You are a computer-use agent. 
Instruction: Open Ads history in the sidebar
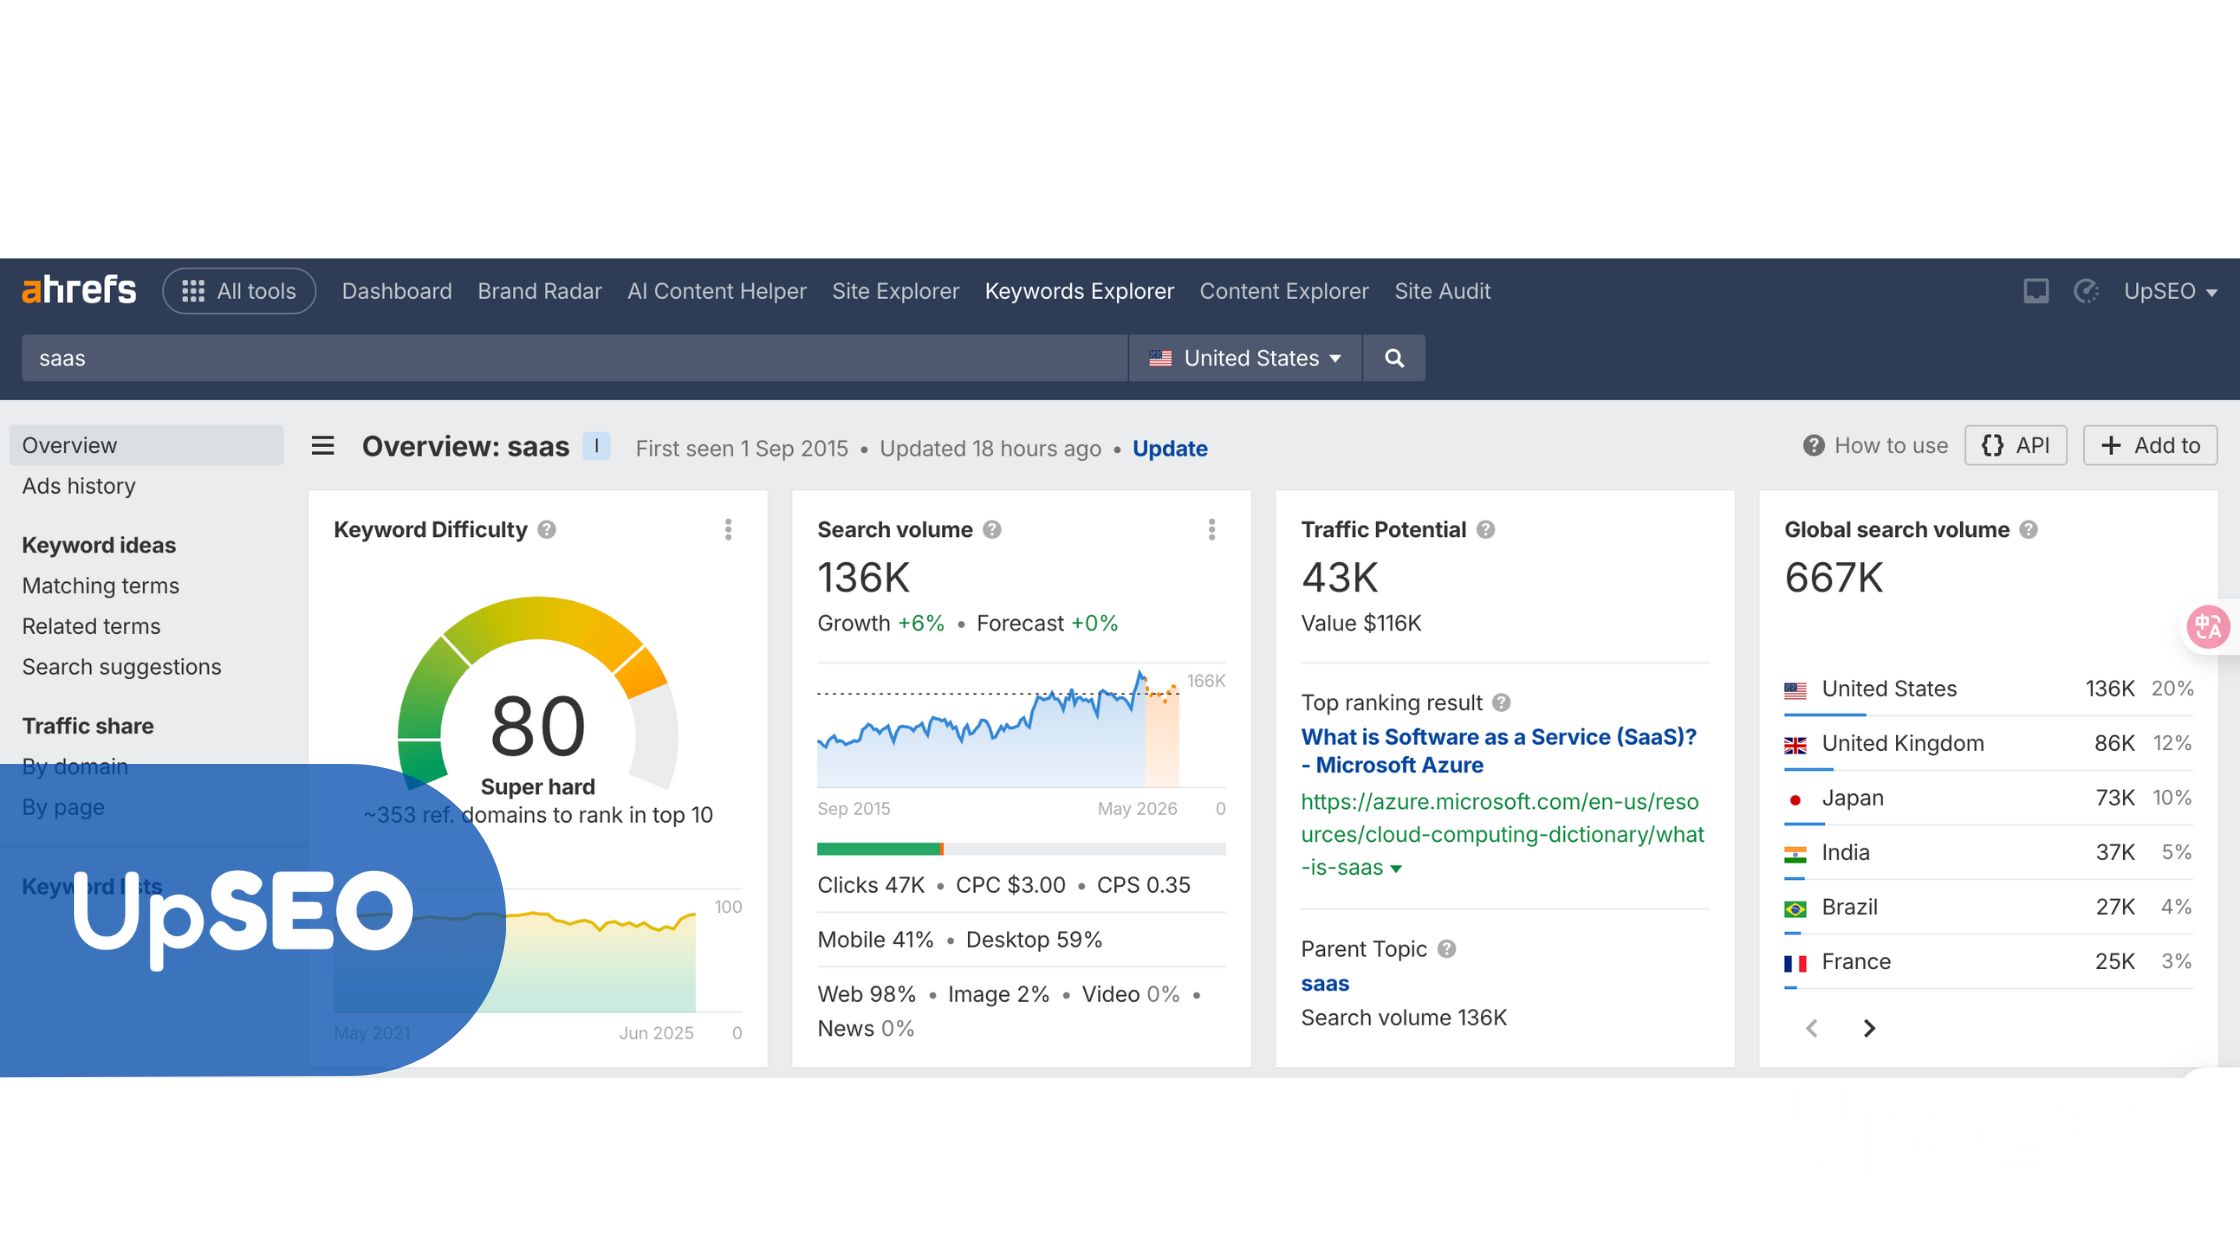pos(79,486)
